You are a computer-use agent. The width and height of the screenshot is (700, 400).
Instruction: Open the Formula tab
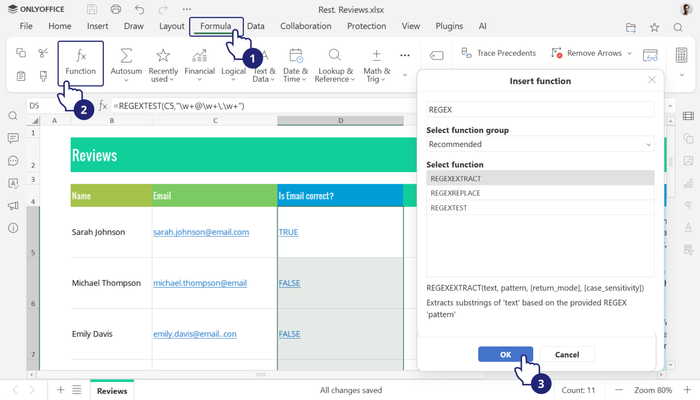pos(215,26)
